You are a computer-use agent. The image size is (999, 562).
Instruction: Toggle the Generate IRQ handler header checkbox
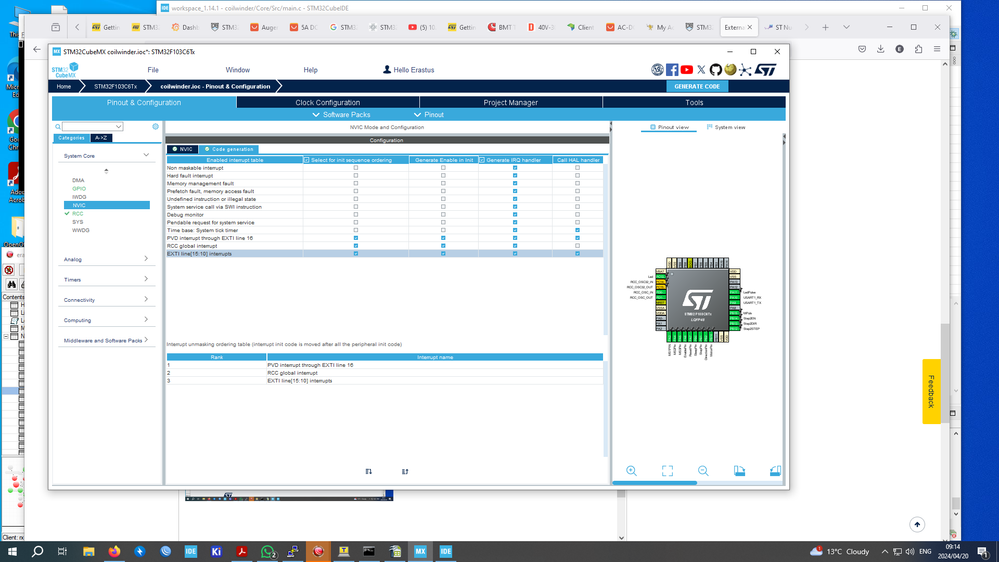click(482, 160)
